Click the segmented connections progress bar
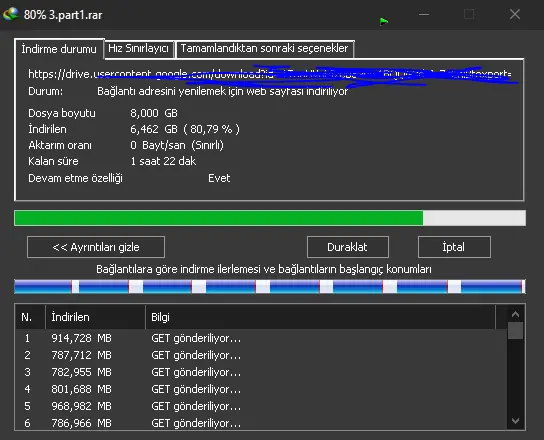The width and height of the screenshot is (544, 440). click(270, 287)
